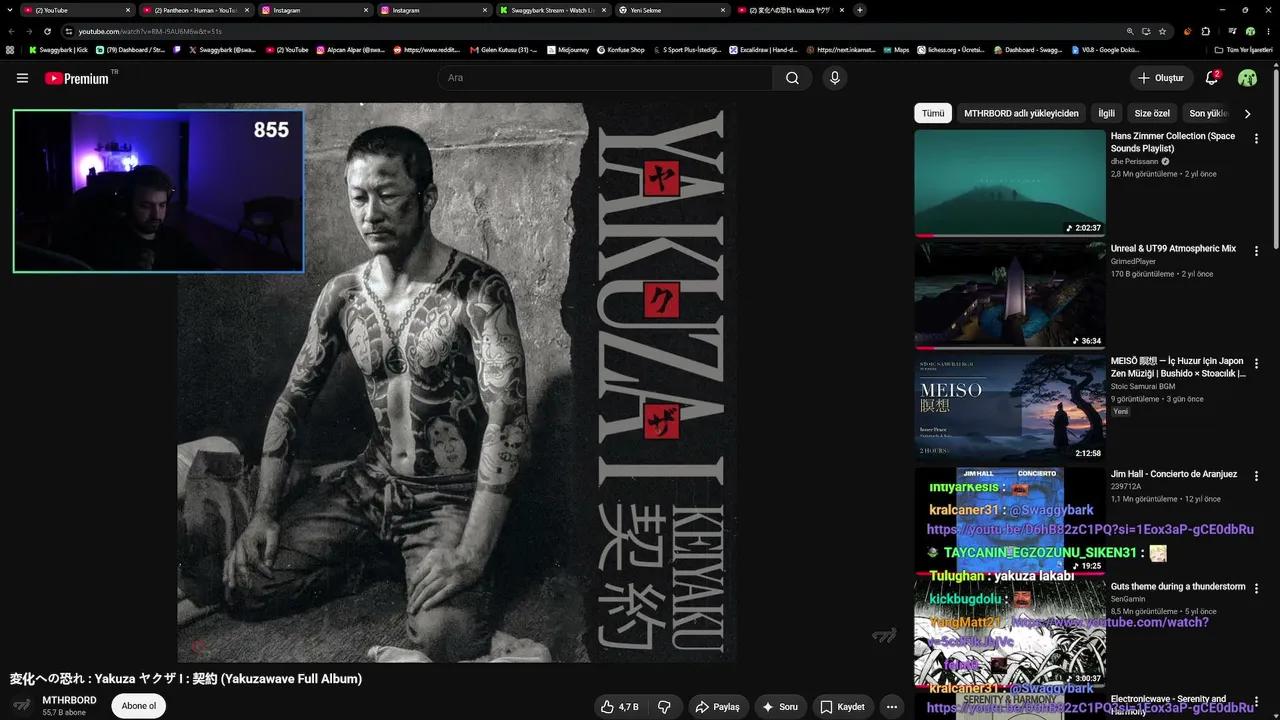Open MTHRBORD channel name link
Image resolution: width=1280 pixels, height=720 pixels.
[x=69, y=700]
